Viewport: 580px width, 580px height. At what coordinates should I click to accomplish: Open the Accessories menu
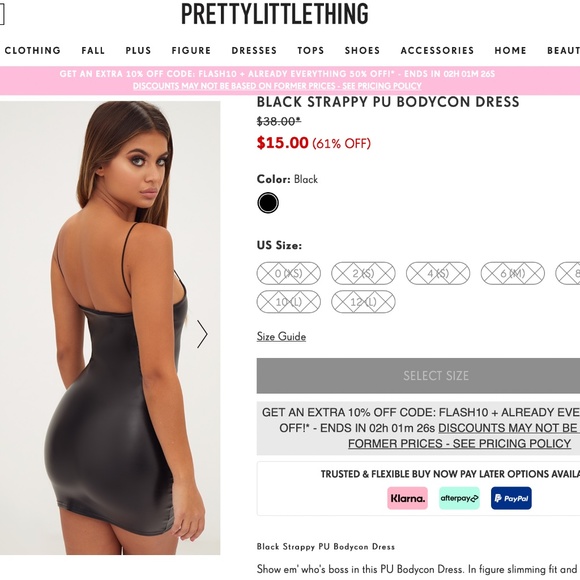click(x=437, y=50)
